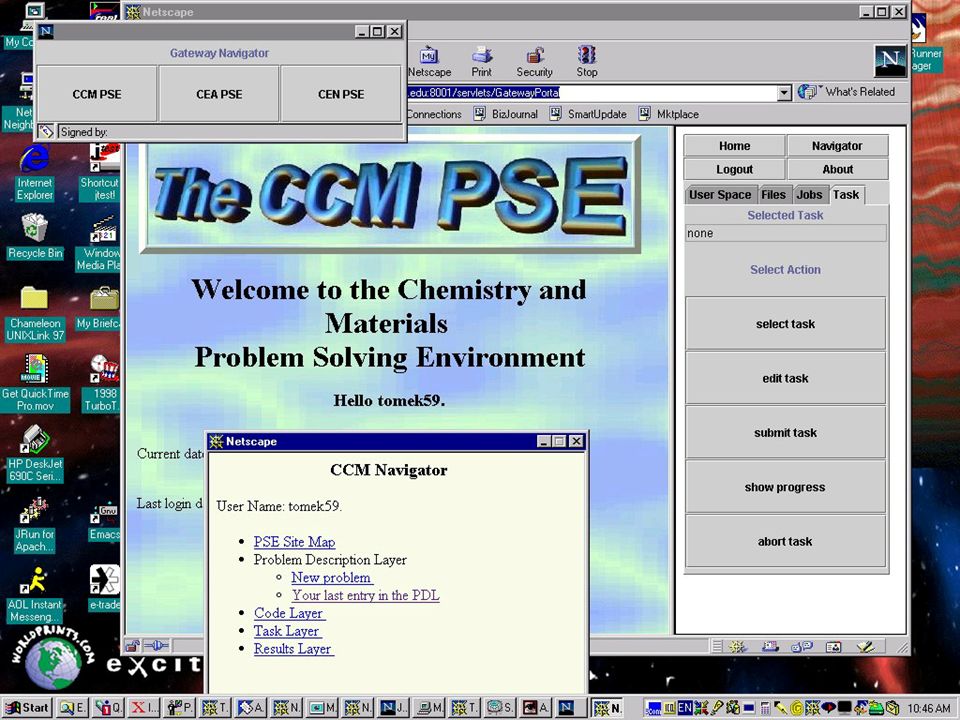The width and height of the screenshot is (960, 720).
Task: Switch to the Files tab
Action: [774, 195]
